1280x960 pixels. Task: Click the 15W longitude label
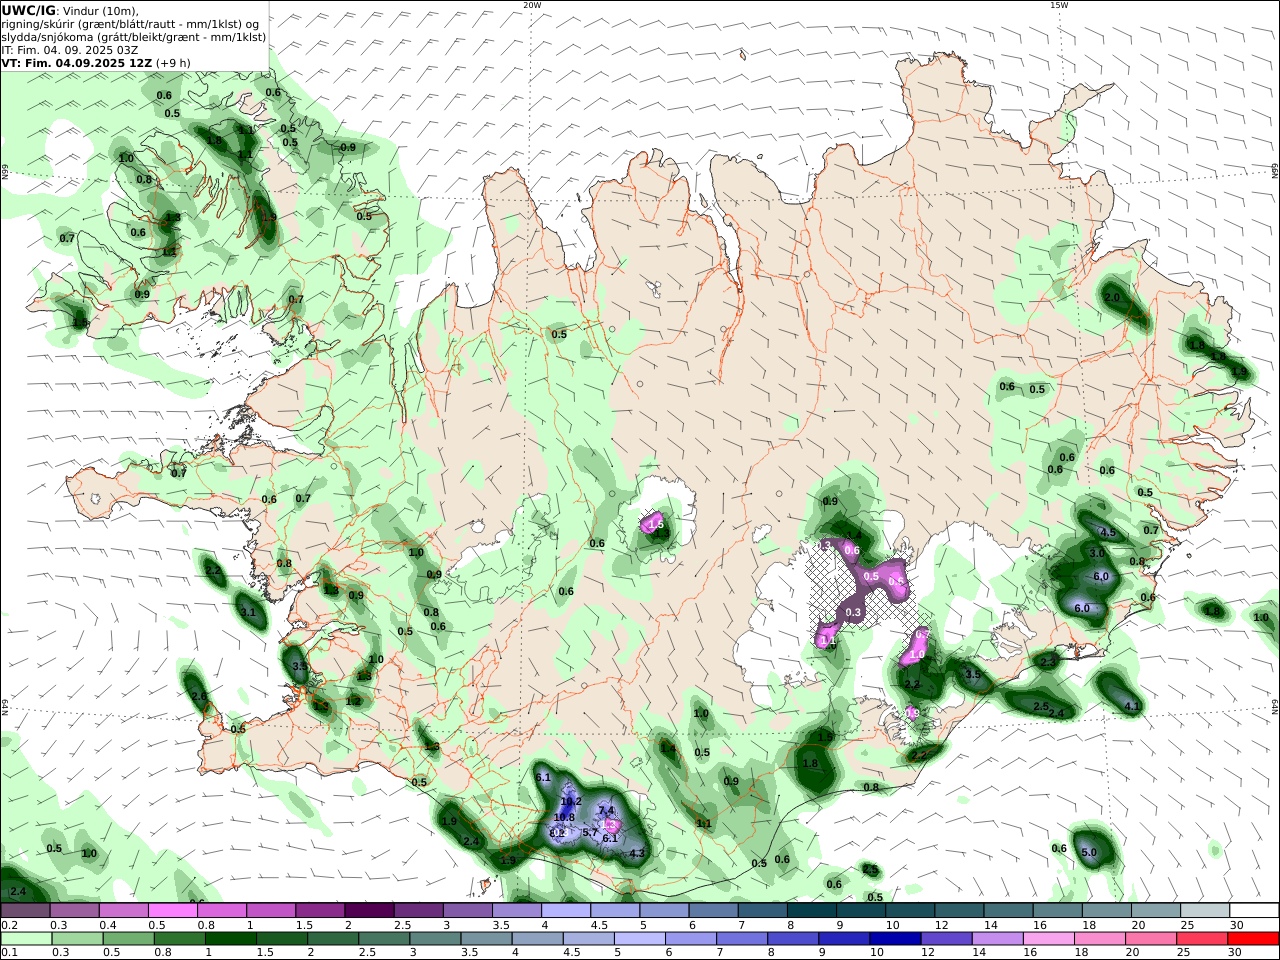coord(1059,5)
